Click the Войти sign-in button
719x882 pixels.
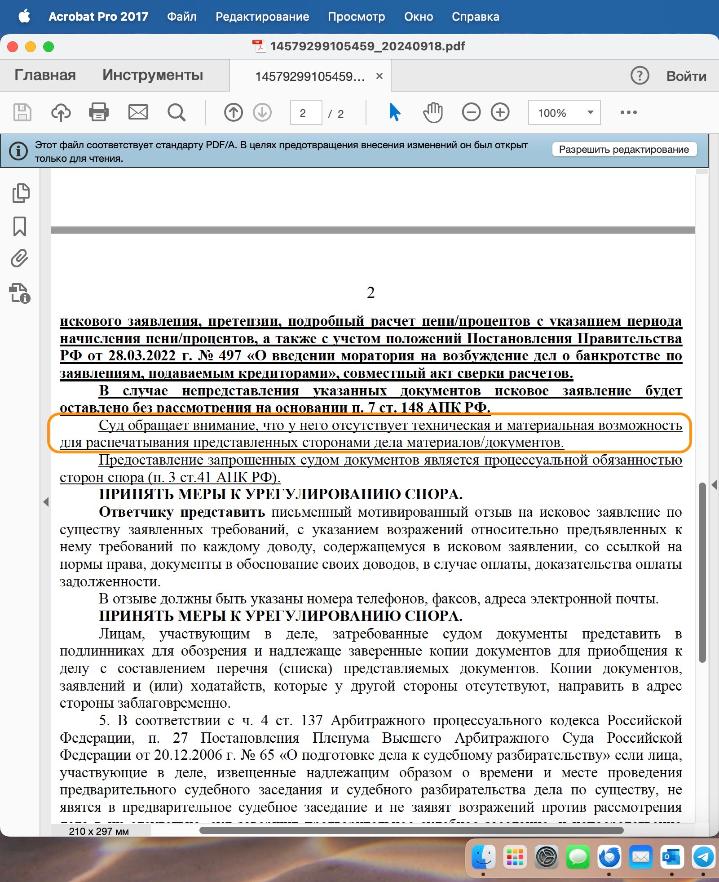[x=686, y=76]
